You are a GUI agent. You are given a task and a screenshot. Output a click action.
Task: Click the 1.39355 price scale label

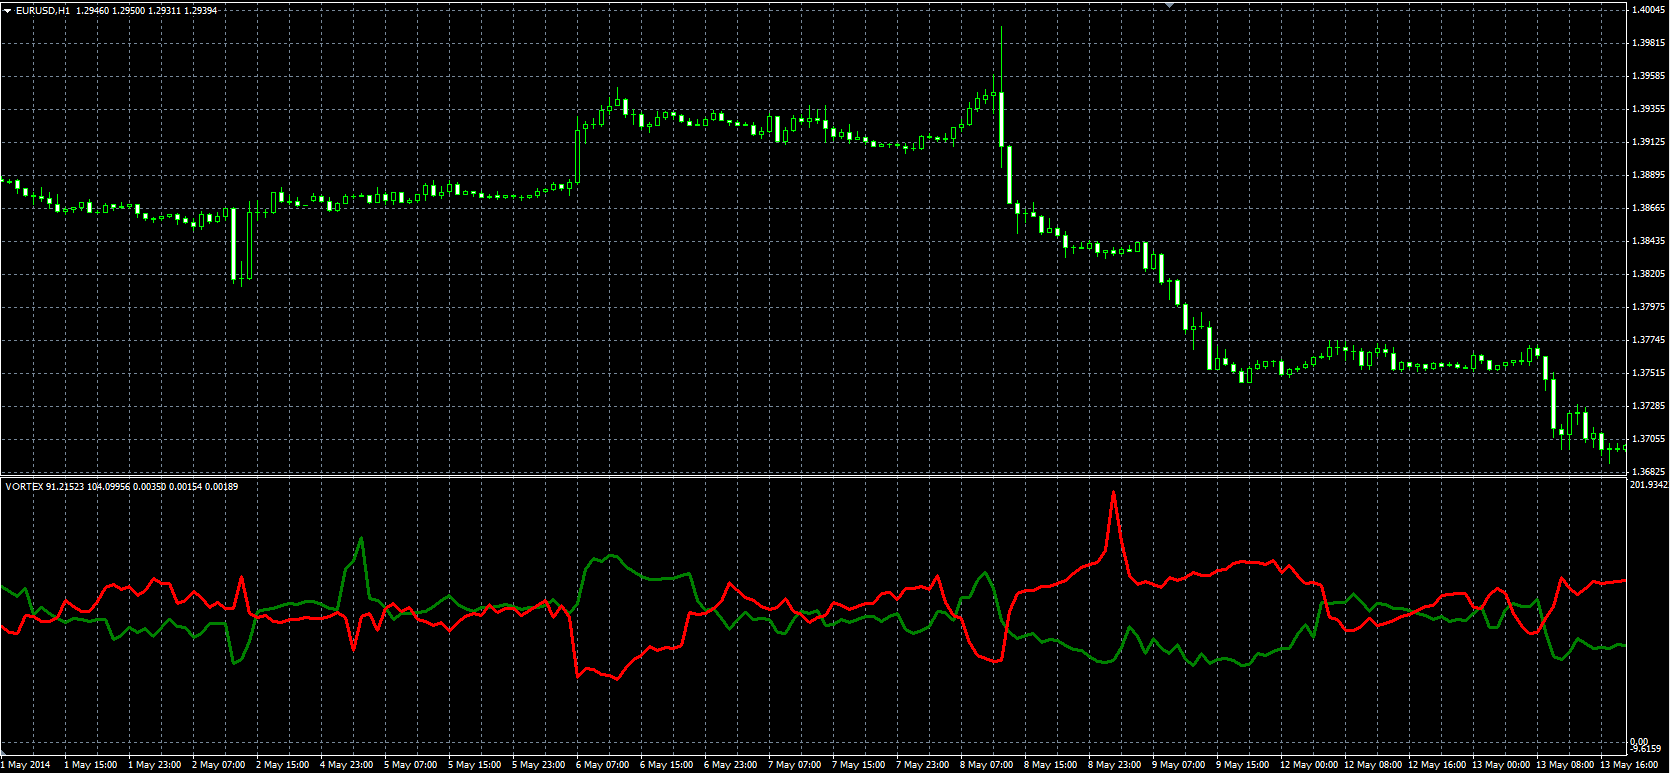coord(1648,109)
